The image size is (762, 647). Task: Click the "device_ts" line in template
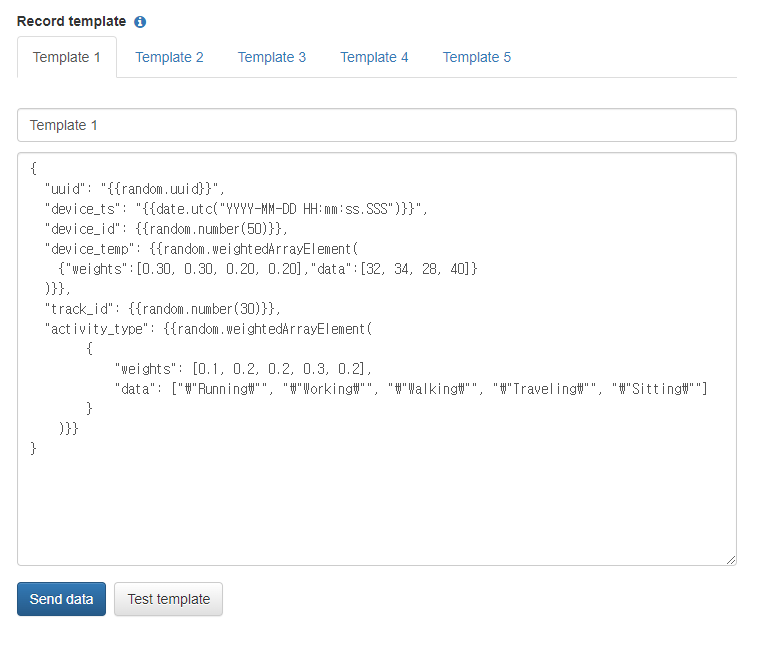[236, 209]
